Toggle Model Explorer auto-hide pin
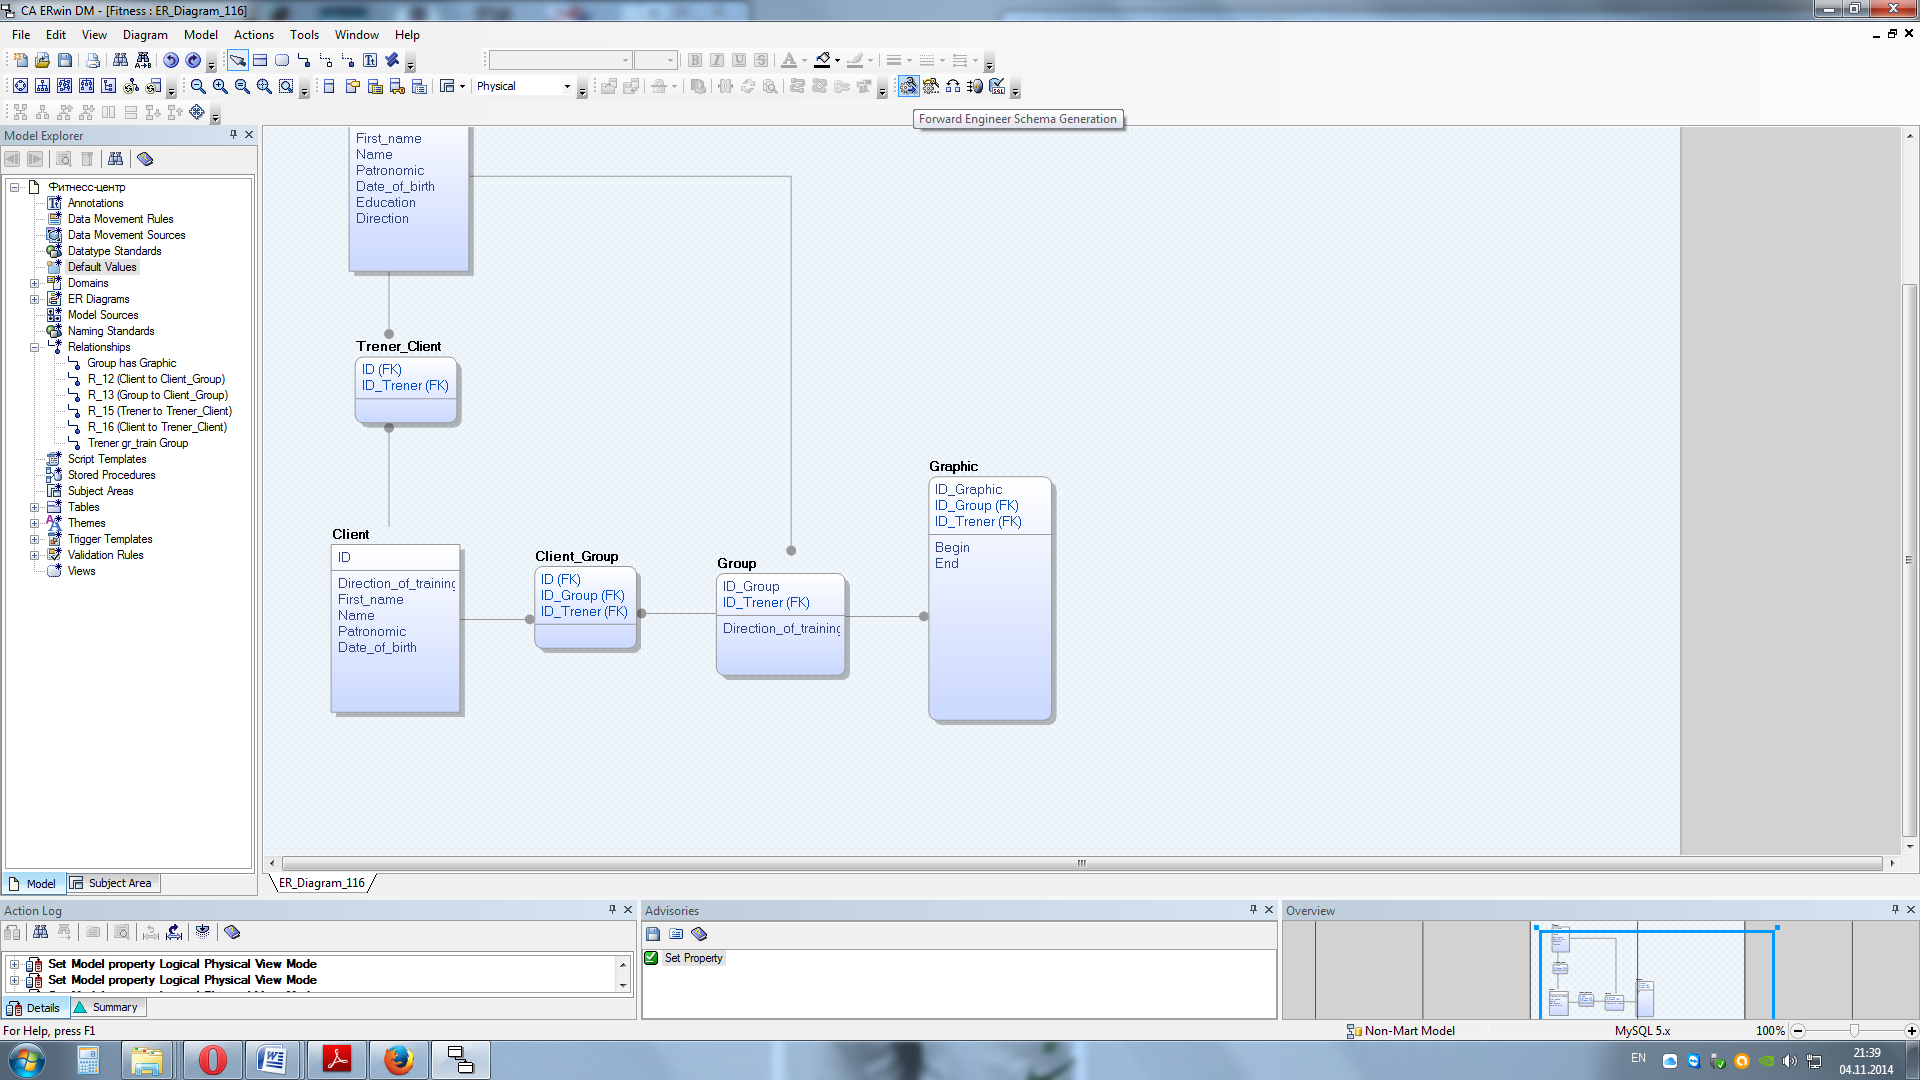The image size is (1920, 1080). pos(234,135)
